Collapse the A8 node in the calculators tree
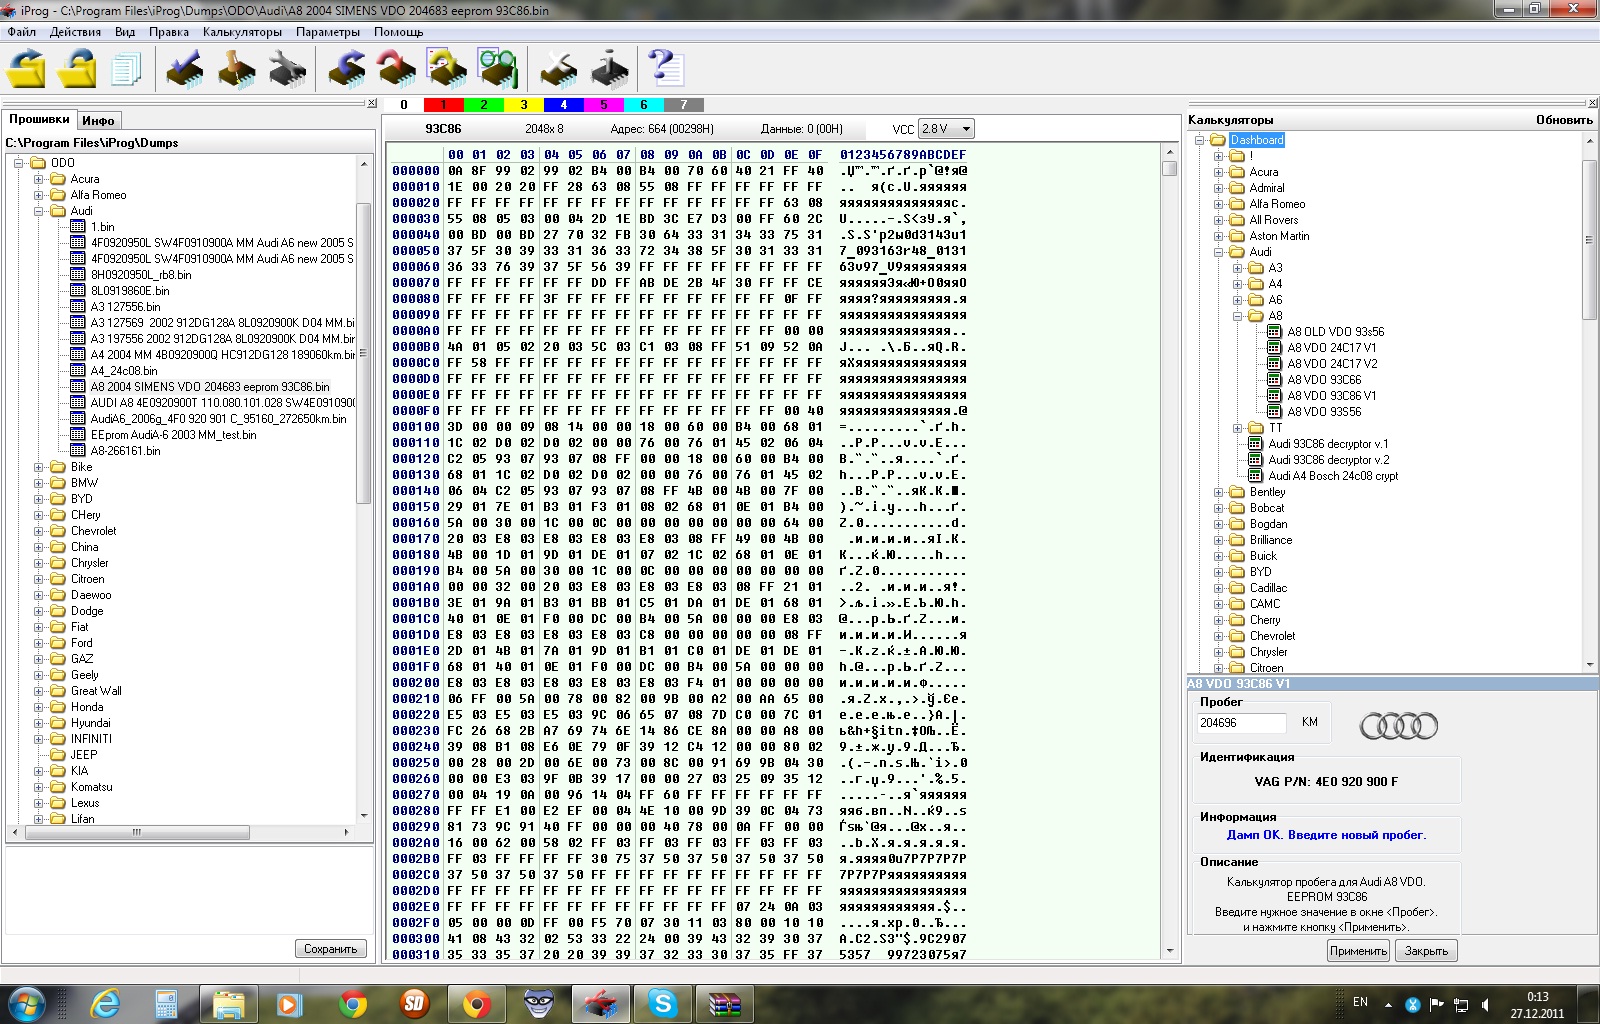The height and width of the screenshot is (1024, 1600). [x=1238, y=316]
